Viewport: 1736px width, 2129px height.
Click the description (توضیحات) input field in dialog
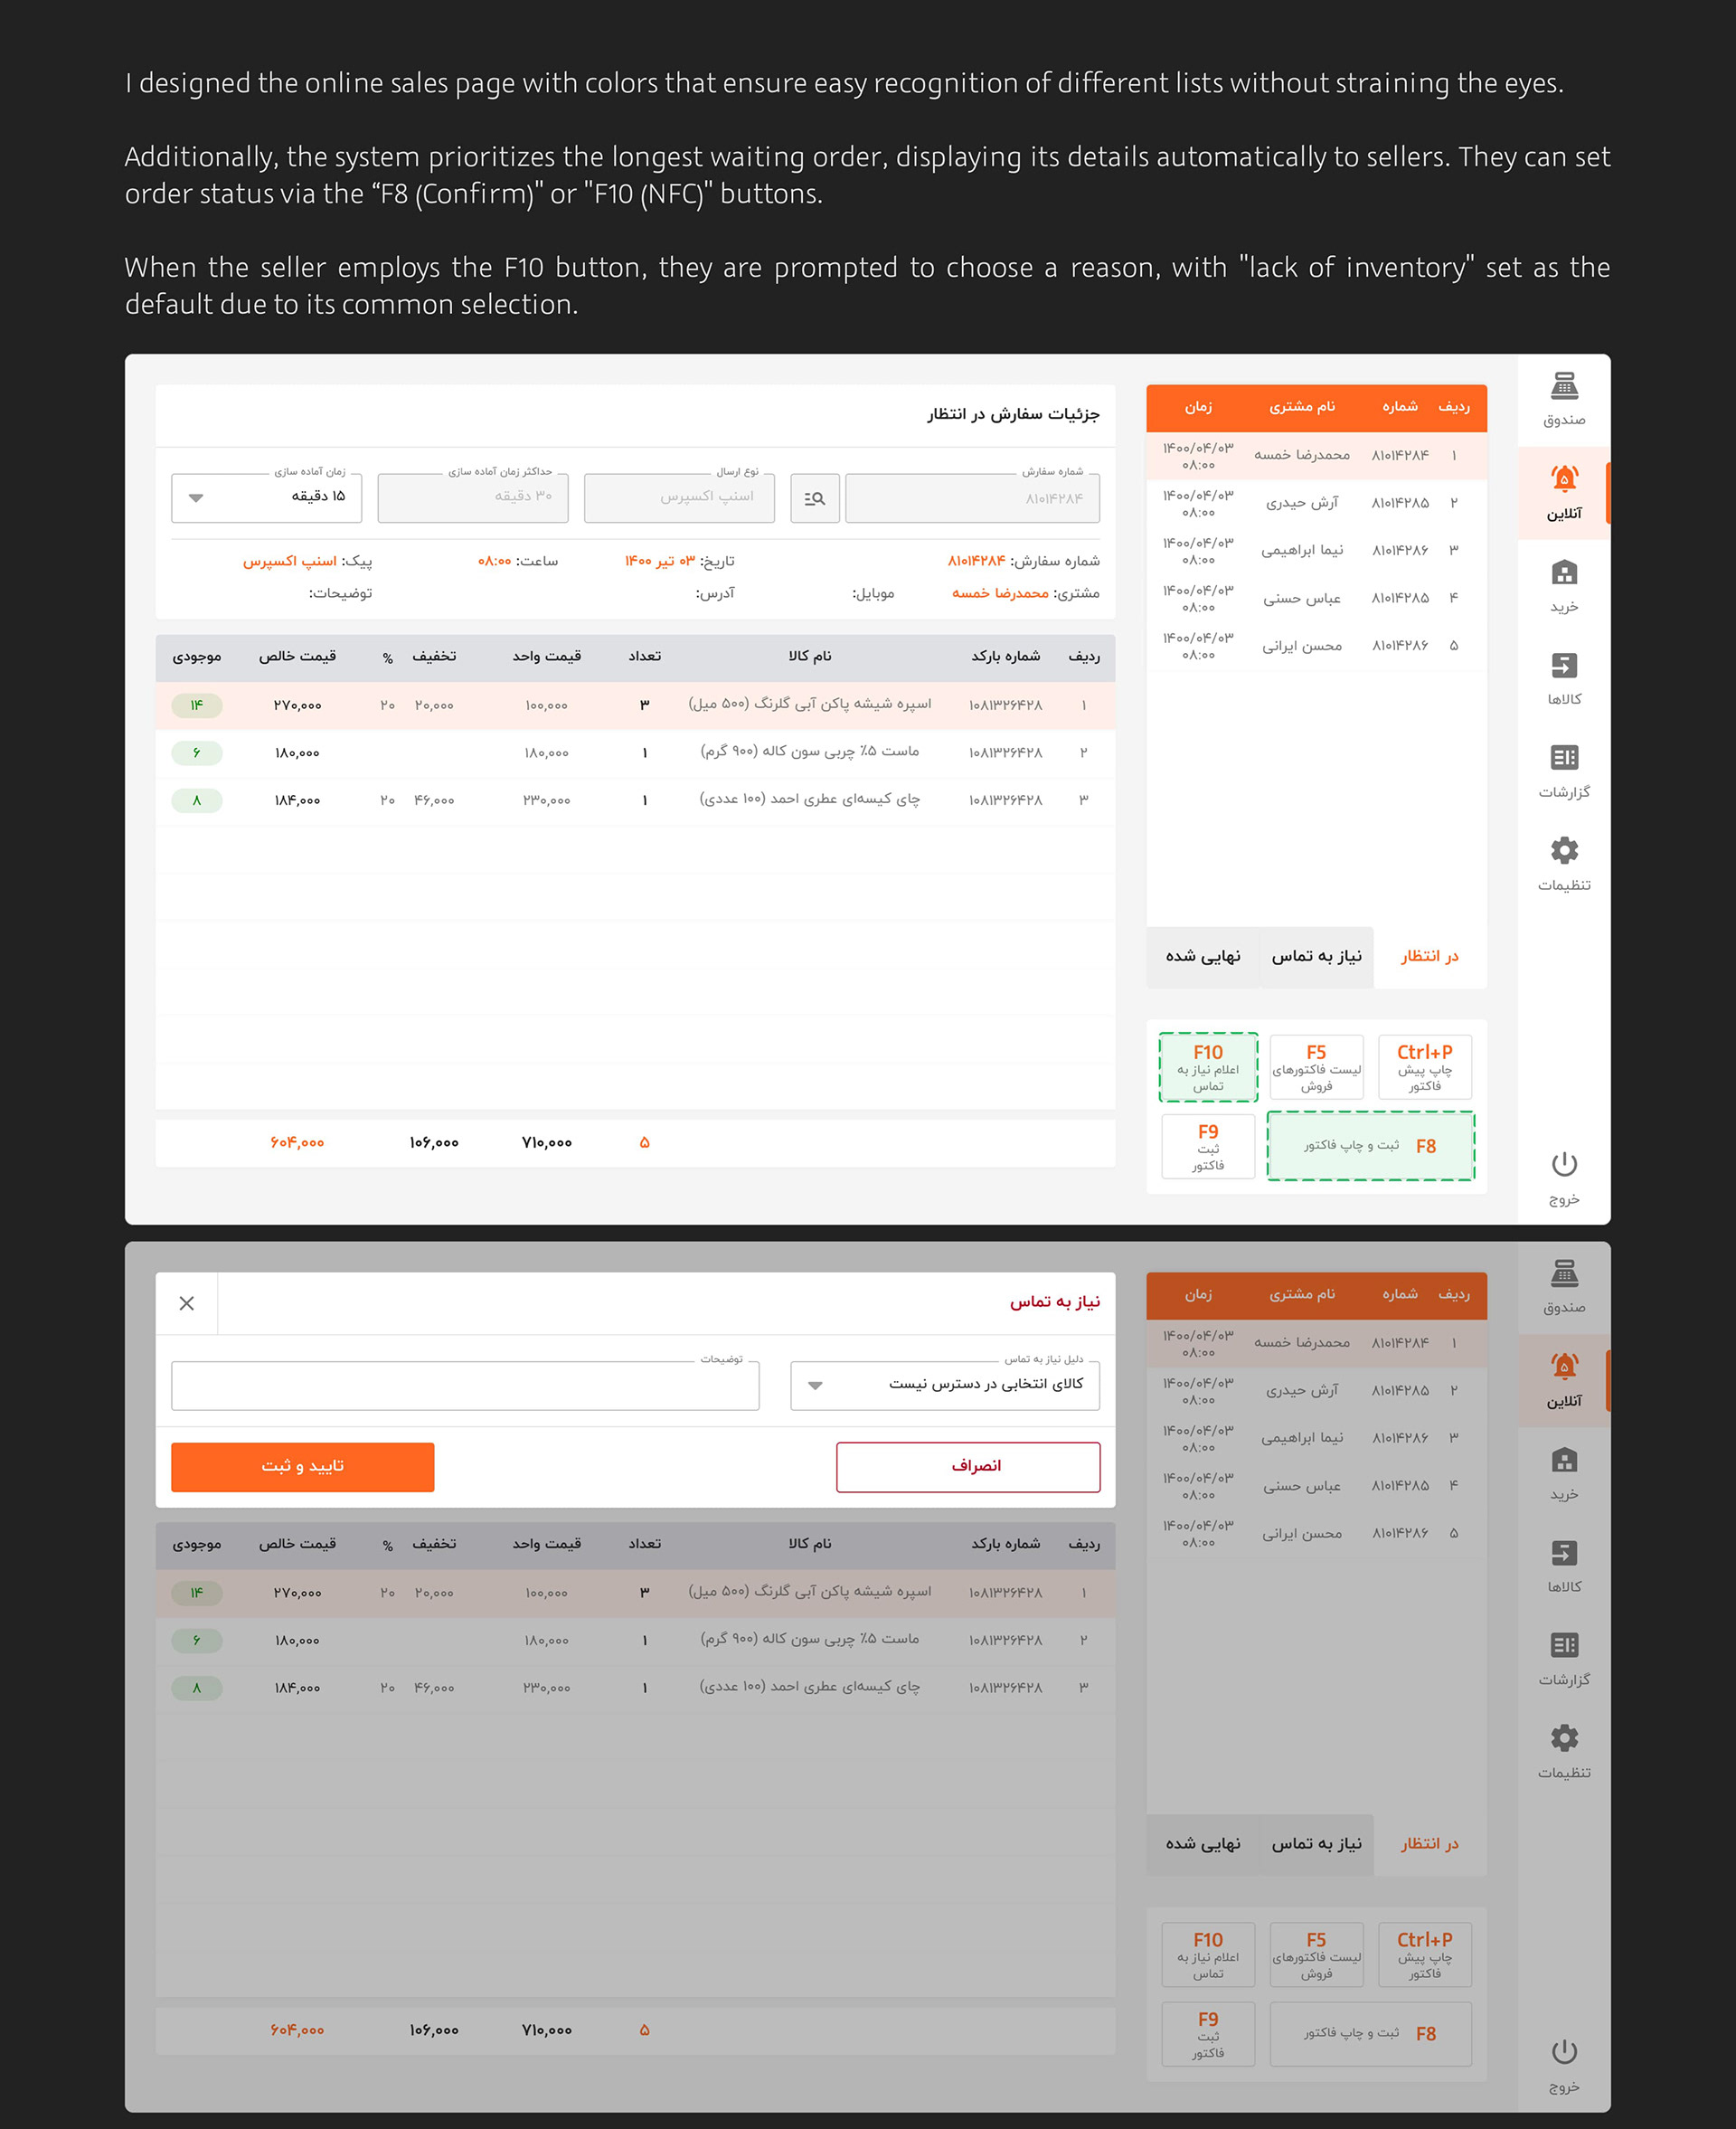coord(465,1386)
